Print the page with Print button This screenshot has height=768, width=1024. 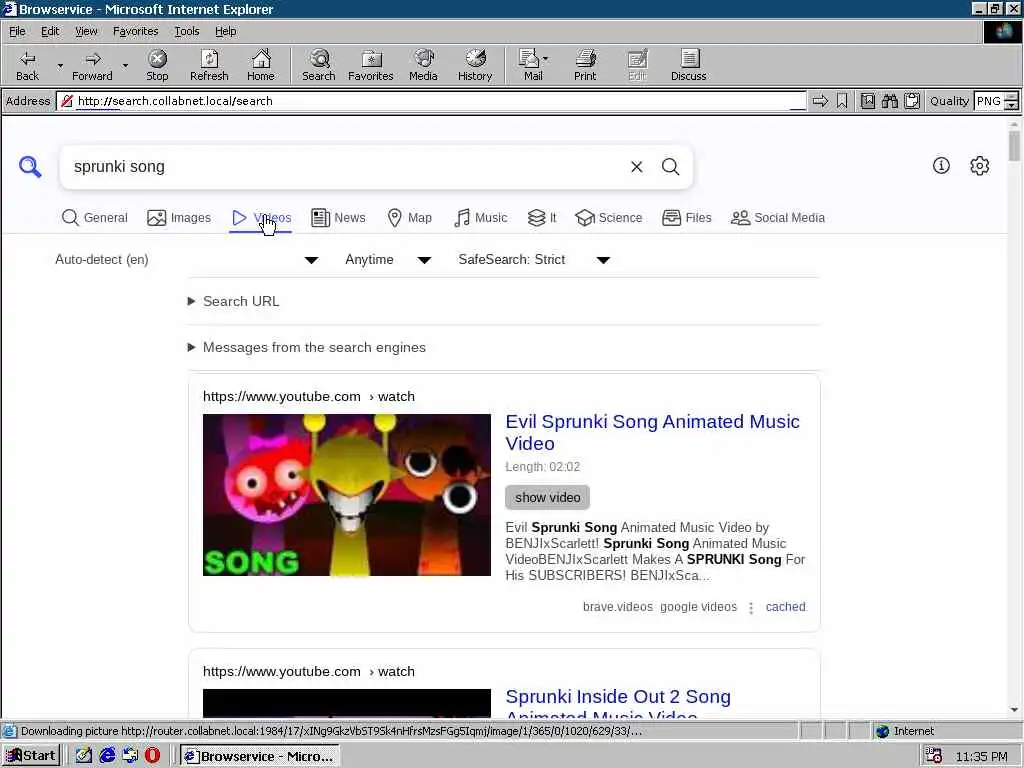pos(584,65)
